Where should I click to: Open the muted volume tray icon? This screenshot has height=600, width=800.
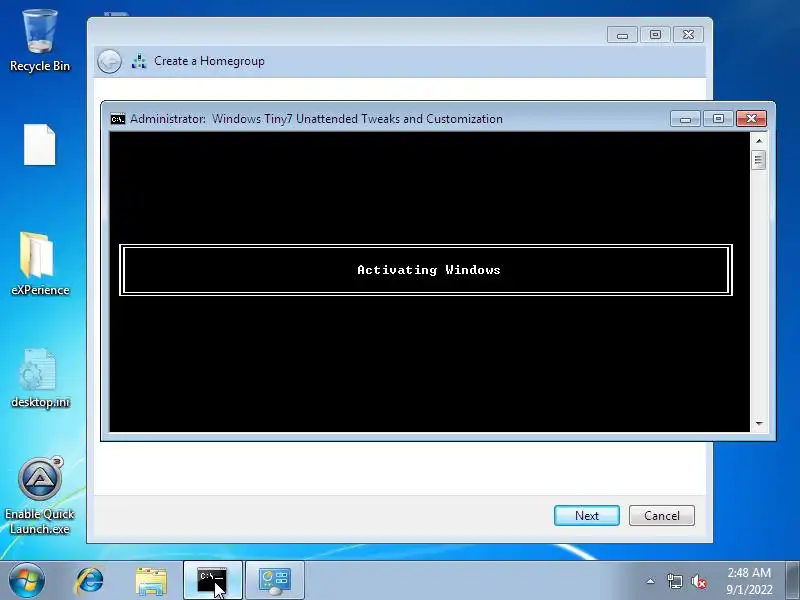coord(698,581)
